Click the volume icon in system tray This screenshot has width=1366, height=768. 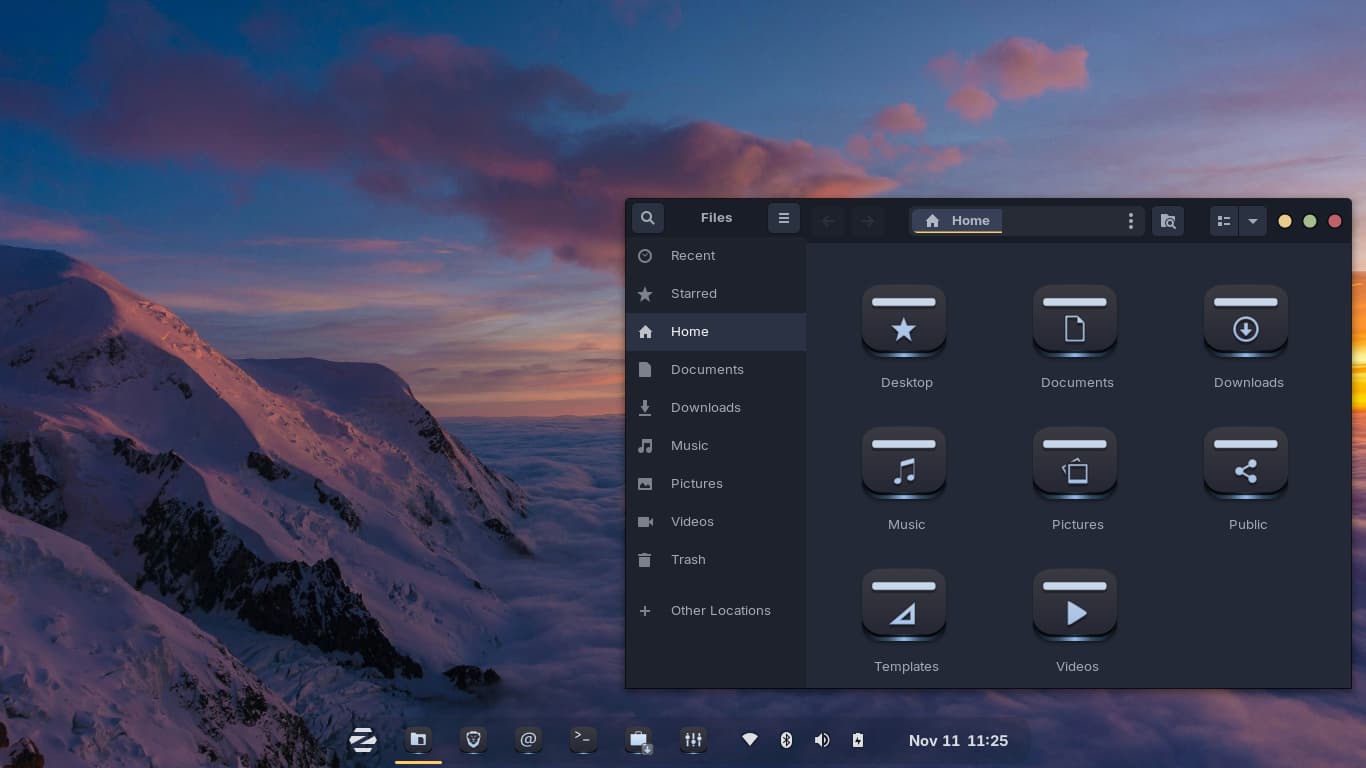click(822, 740)
